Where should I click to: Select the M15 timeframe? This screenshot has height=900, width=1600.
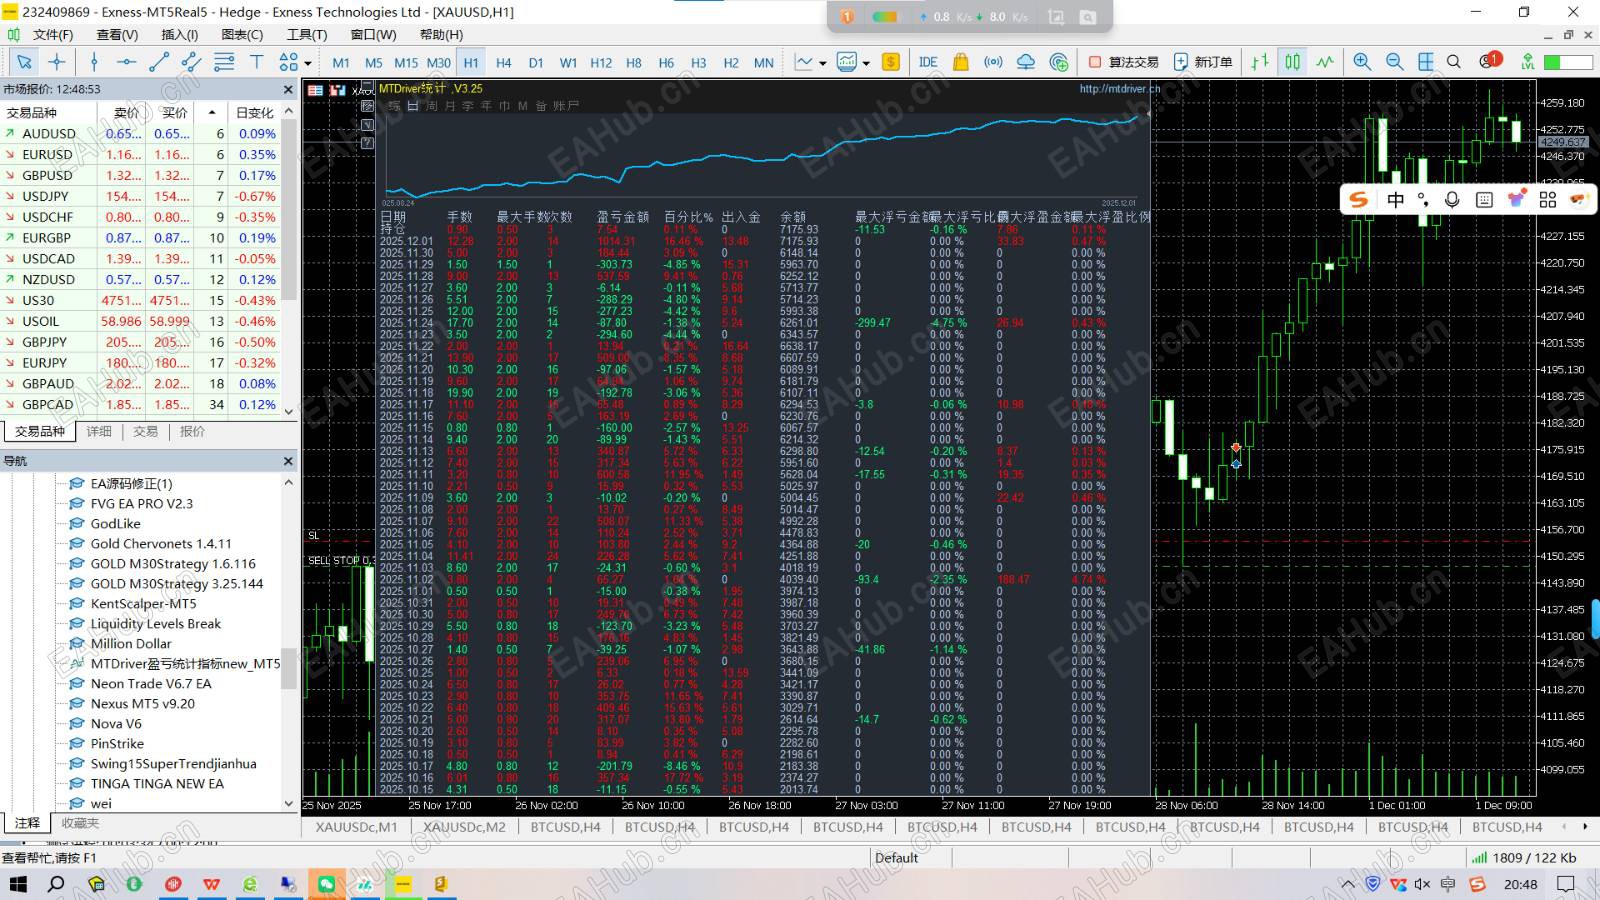pyautogui.click(x=406, y=62)
